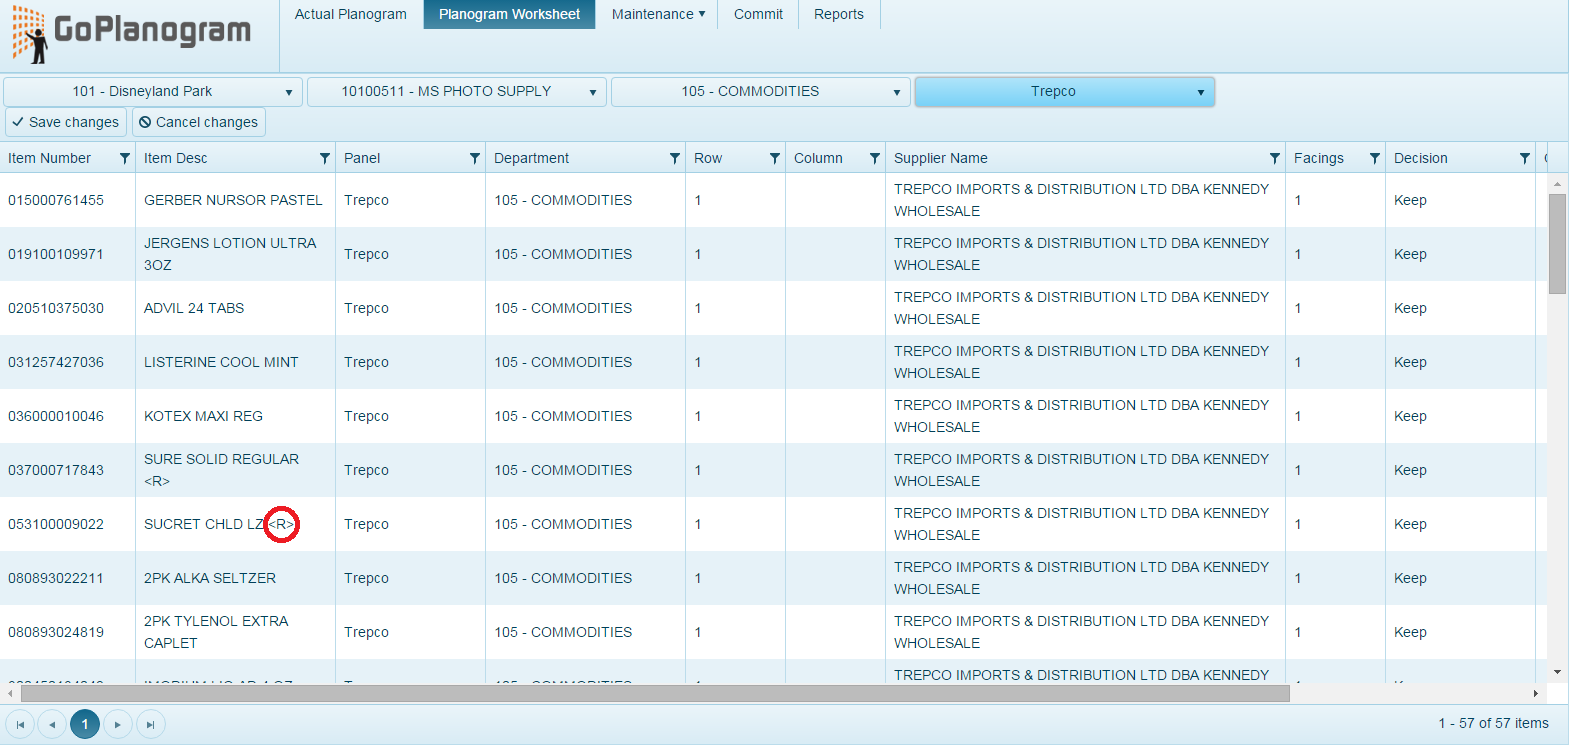Open the Panel column filter
This screenshot has width=1569, height=747.
tap(474, 158)
